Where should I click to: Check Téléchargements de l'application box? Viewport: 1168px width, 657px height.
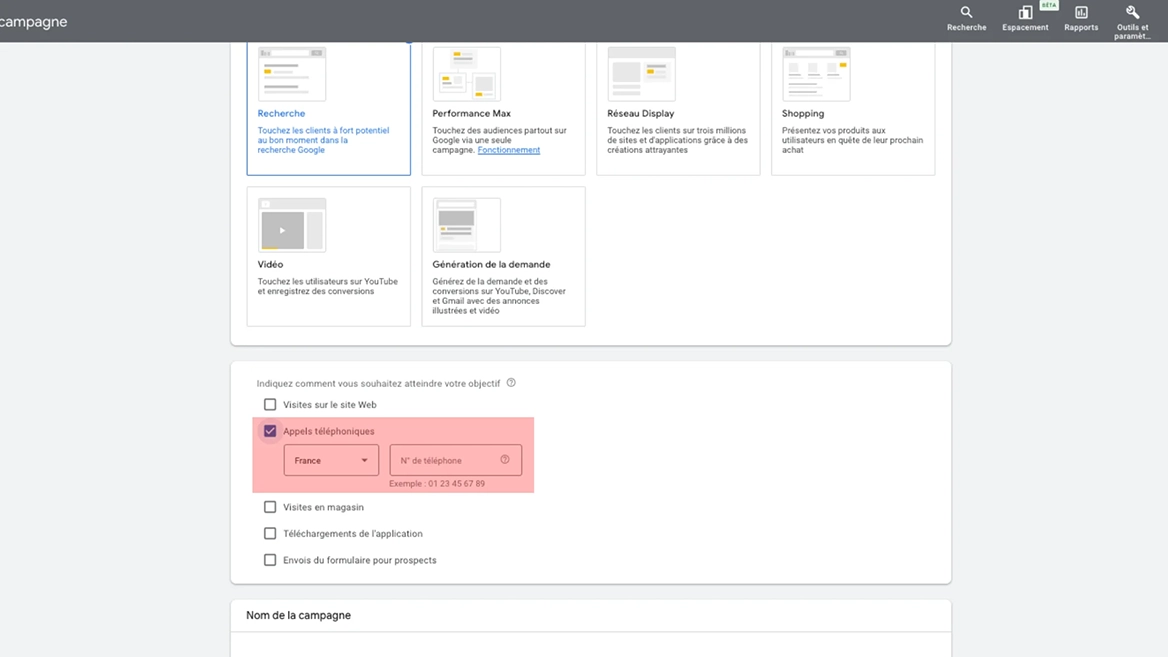click(270, 533)
